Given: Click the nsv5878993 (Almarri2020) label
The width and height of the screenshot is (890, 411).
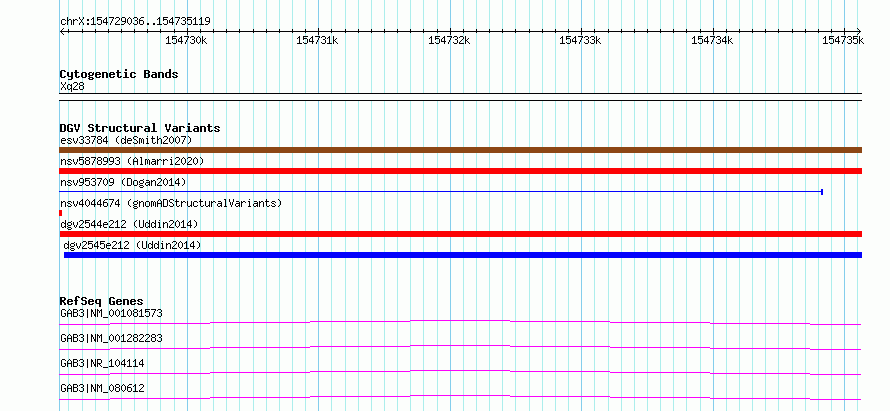Looking at the screenshot, I should pyautogui.click(x=132, y=161).
